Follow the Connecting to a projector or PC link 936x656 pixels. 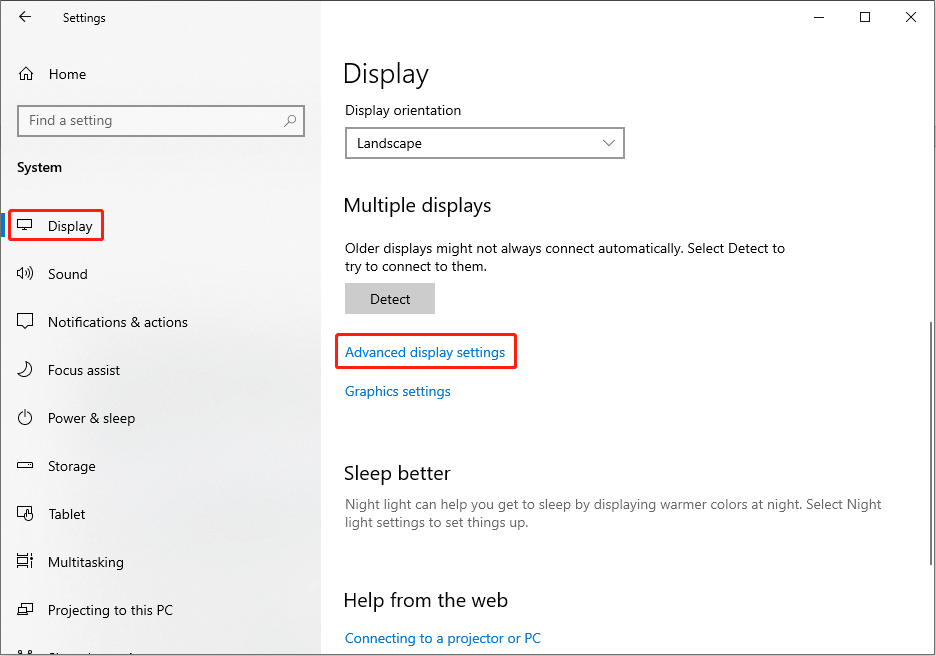click(443, 638)
